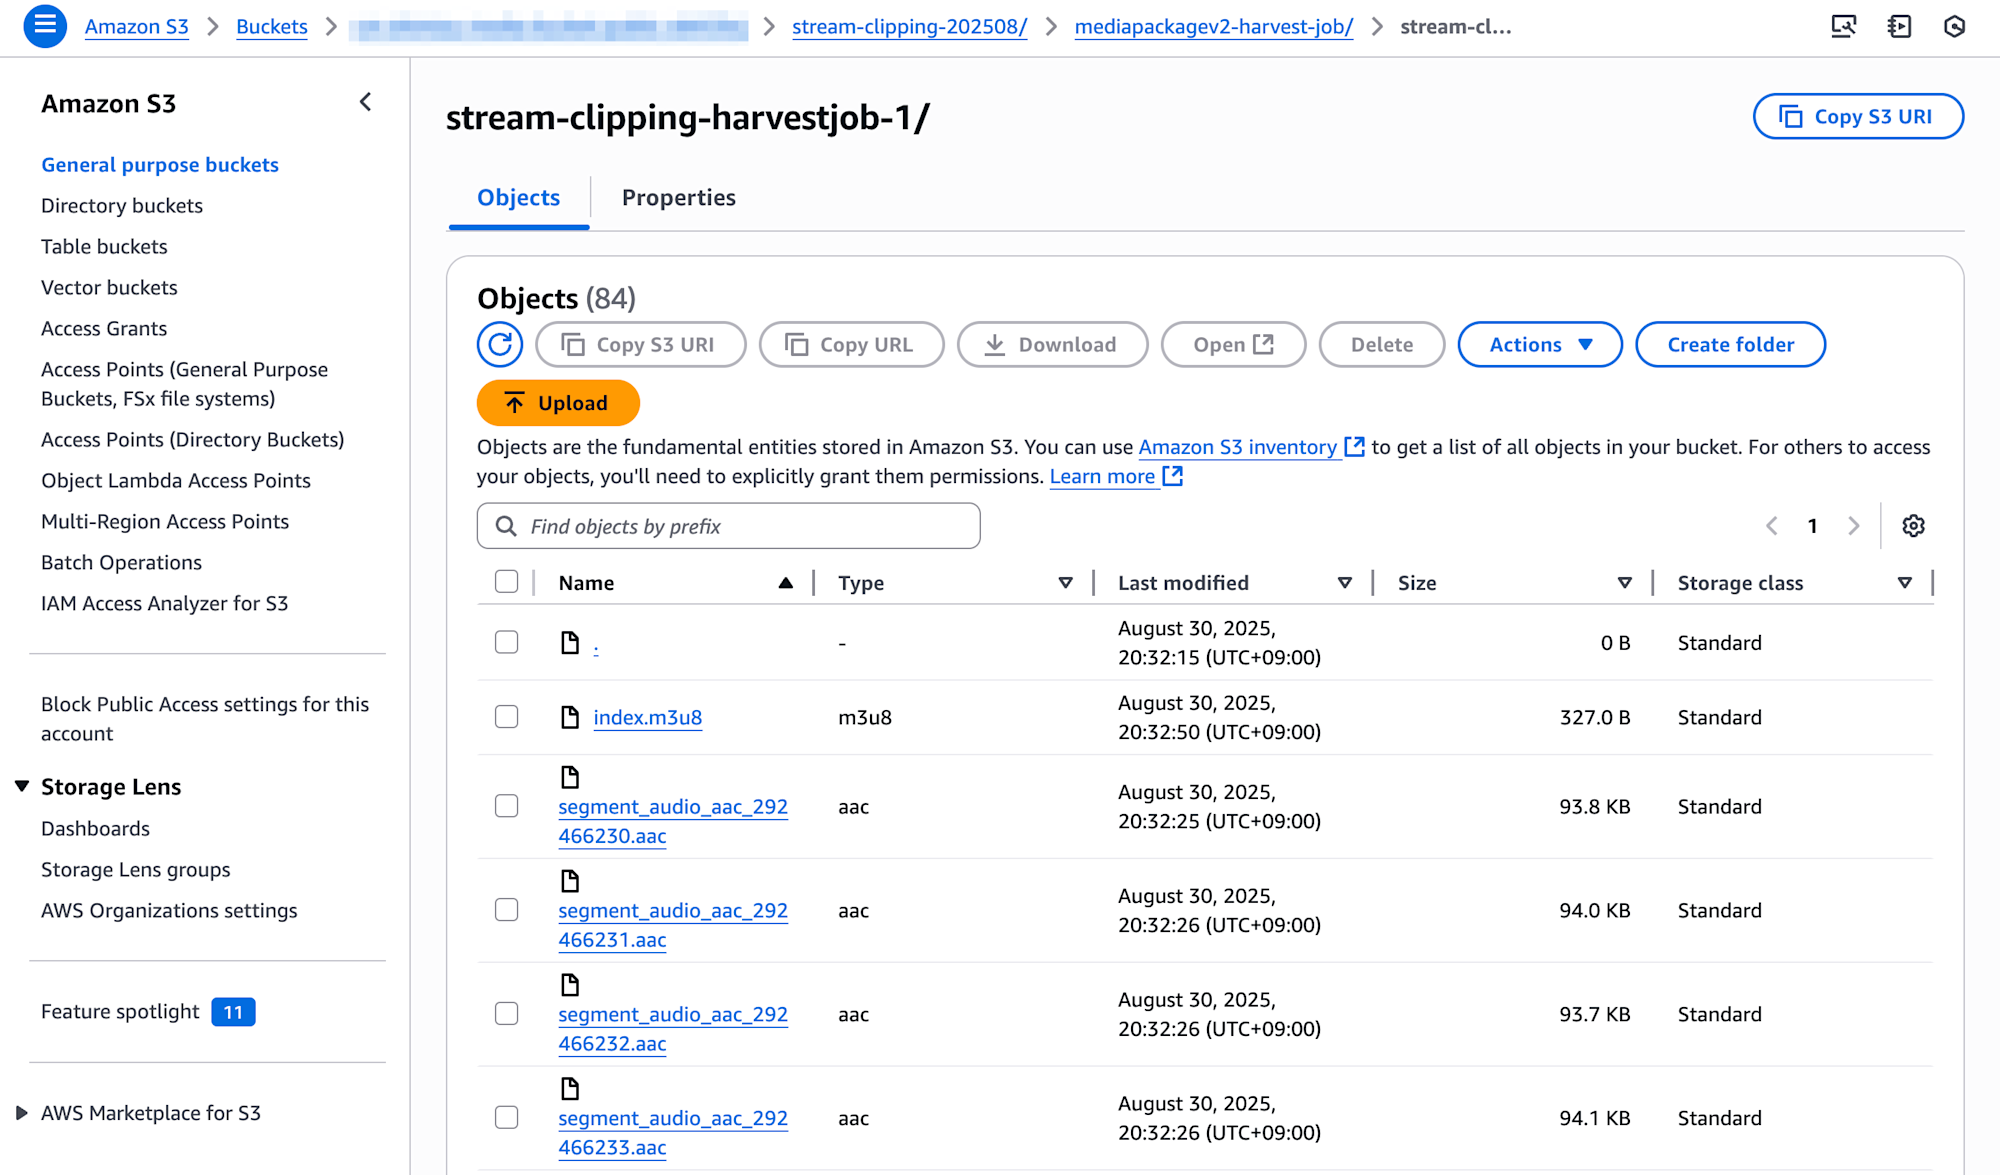Open CloudShell icon in top bar
Image resolution: width=2000 pixels, height=1175 pixels.
point(1843,26)
